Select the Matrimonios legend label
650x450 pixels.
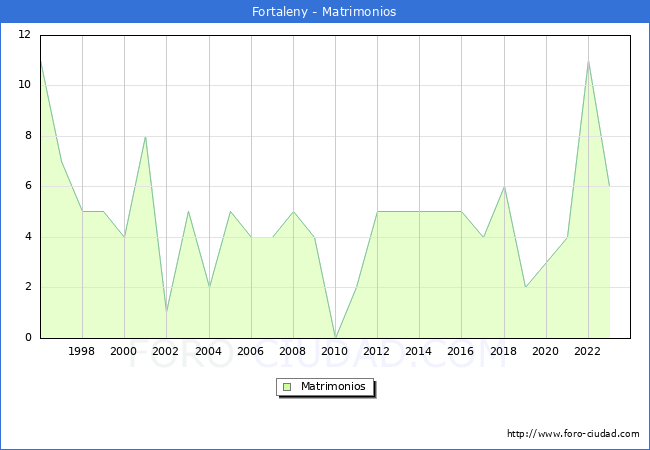pyautogui.click(x=334, y=386)
